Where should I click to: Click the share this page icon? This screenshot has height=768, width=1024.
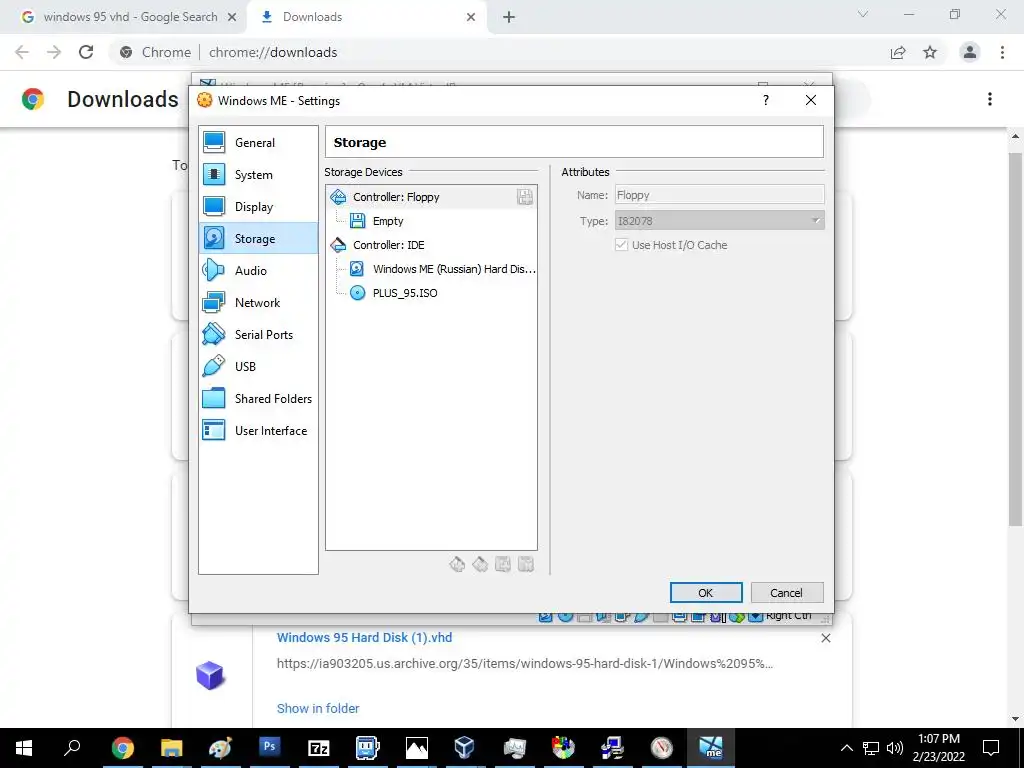tap(898, 52)
